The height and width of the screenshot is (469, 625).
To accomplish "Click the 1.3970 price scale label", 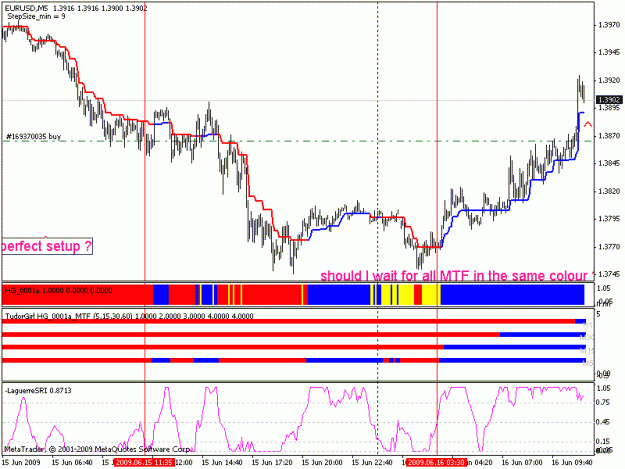I will tap(609, 25).
